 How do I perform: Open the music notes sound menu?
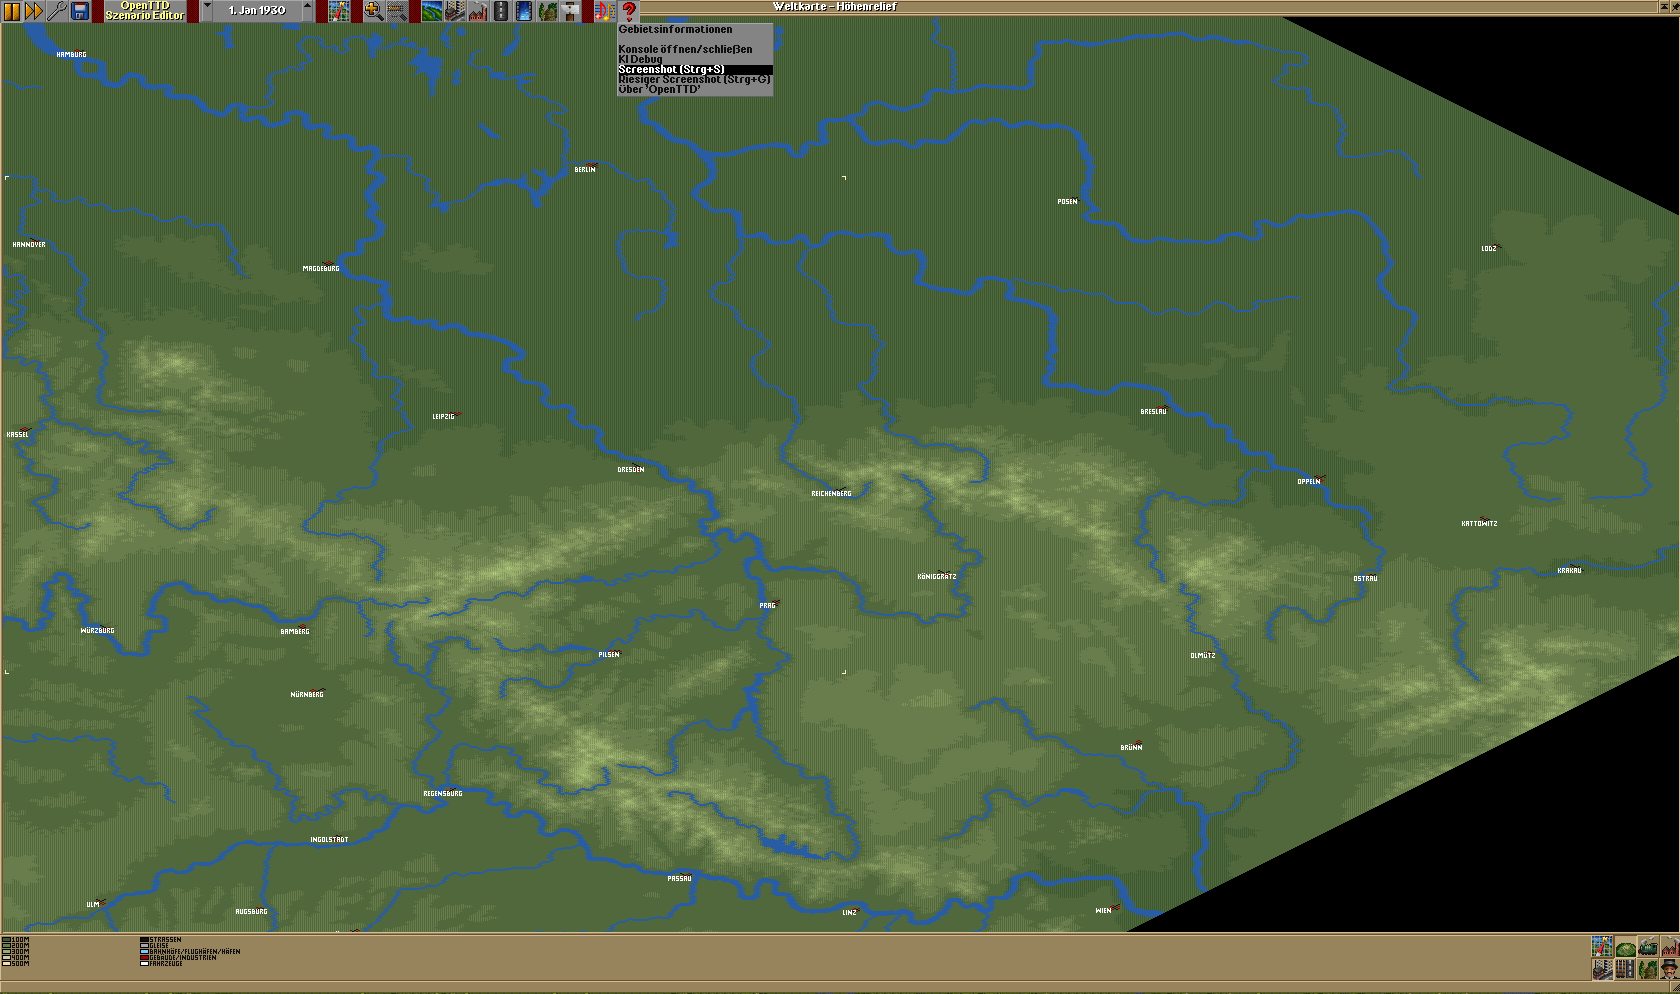[x=604, y=11]
